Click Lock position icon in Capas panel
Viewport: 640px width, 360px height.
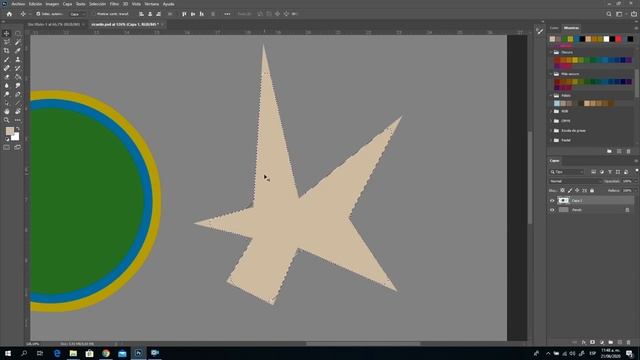pos(577,191)
